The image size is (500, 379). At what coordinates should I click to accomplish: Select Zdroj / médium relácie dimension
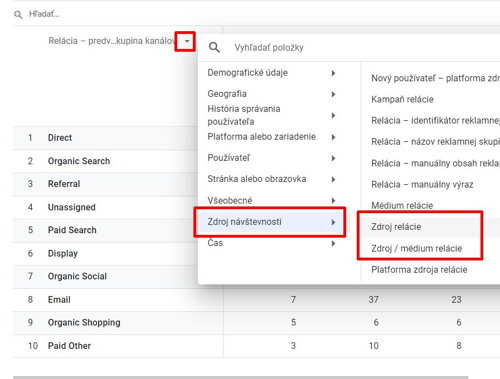pos(417,248)
